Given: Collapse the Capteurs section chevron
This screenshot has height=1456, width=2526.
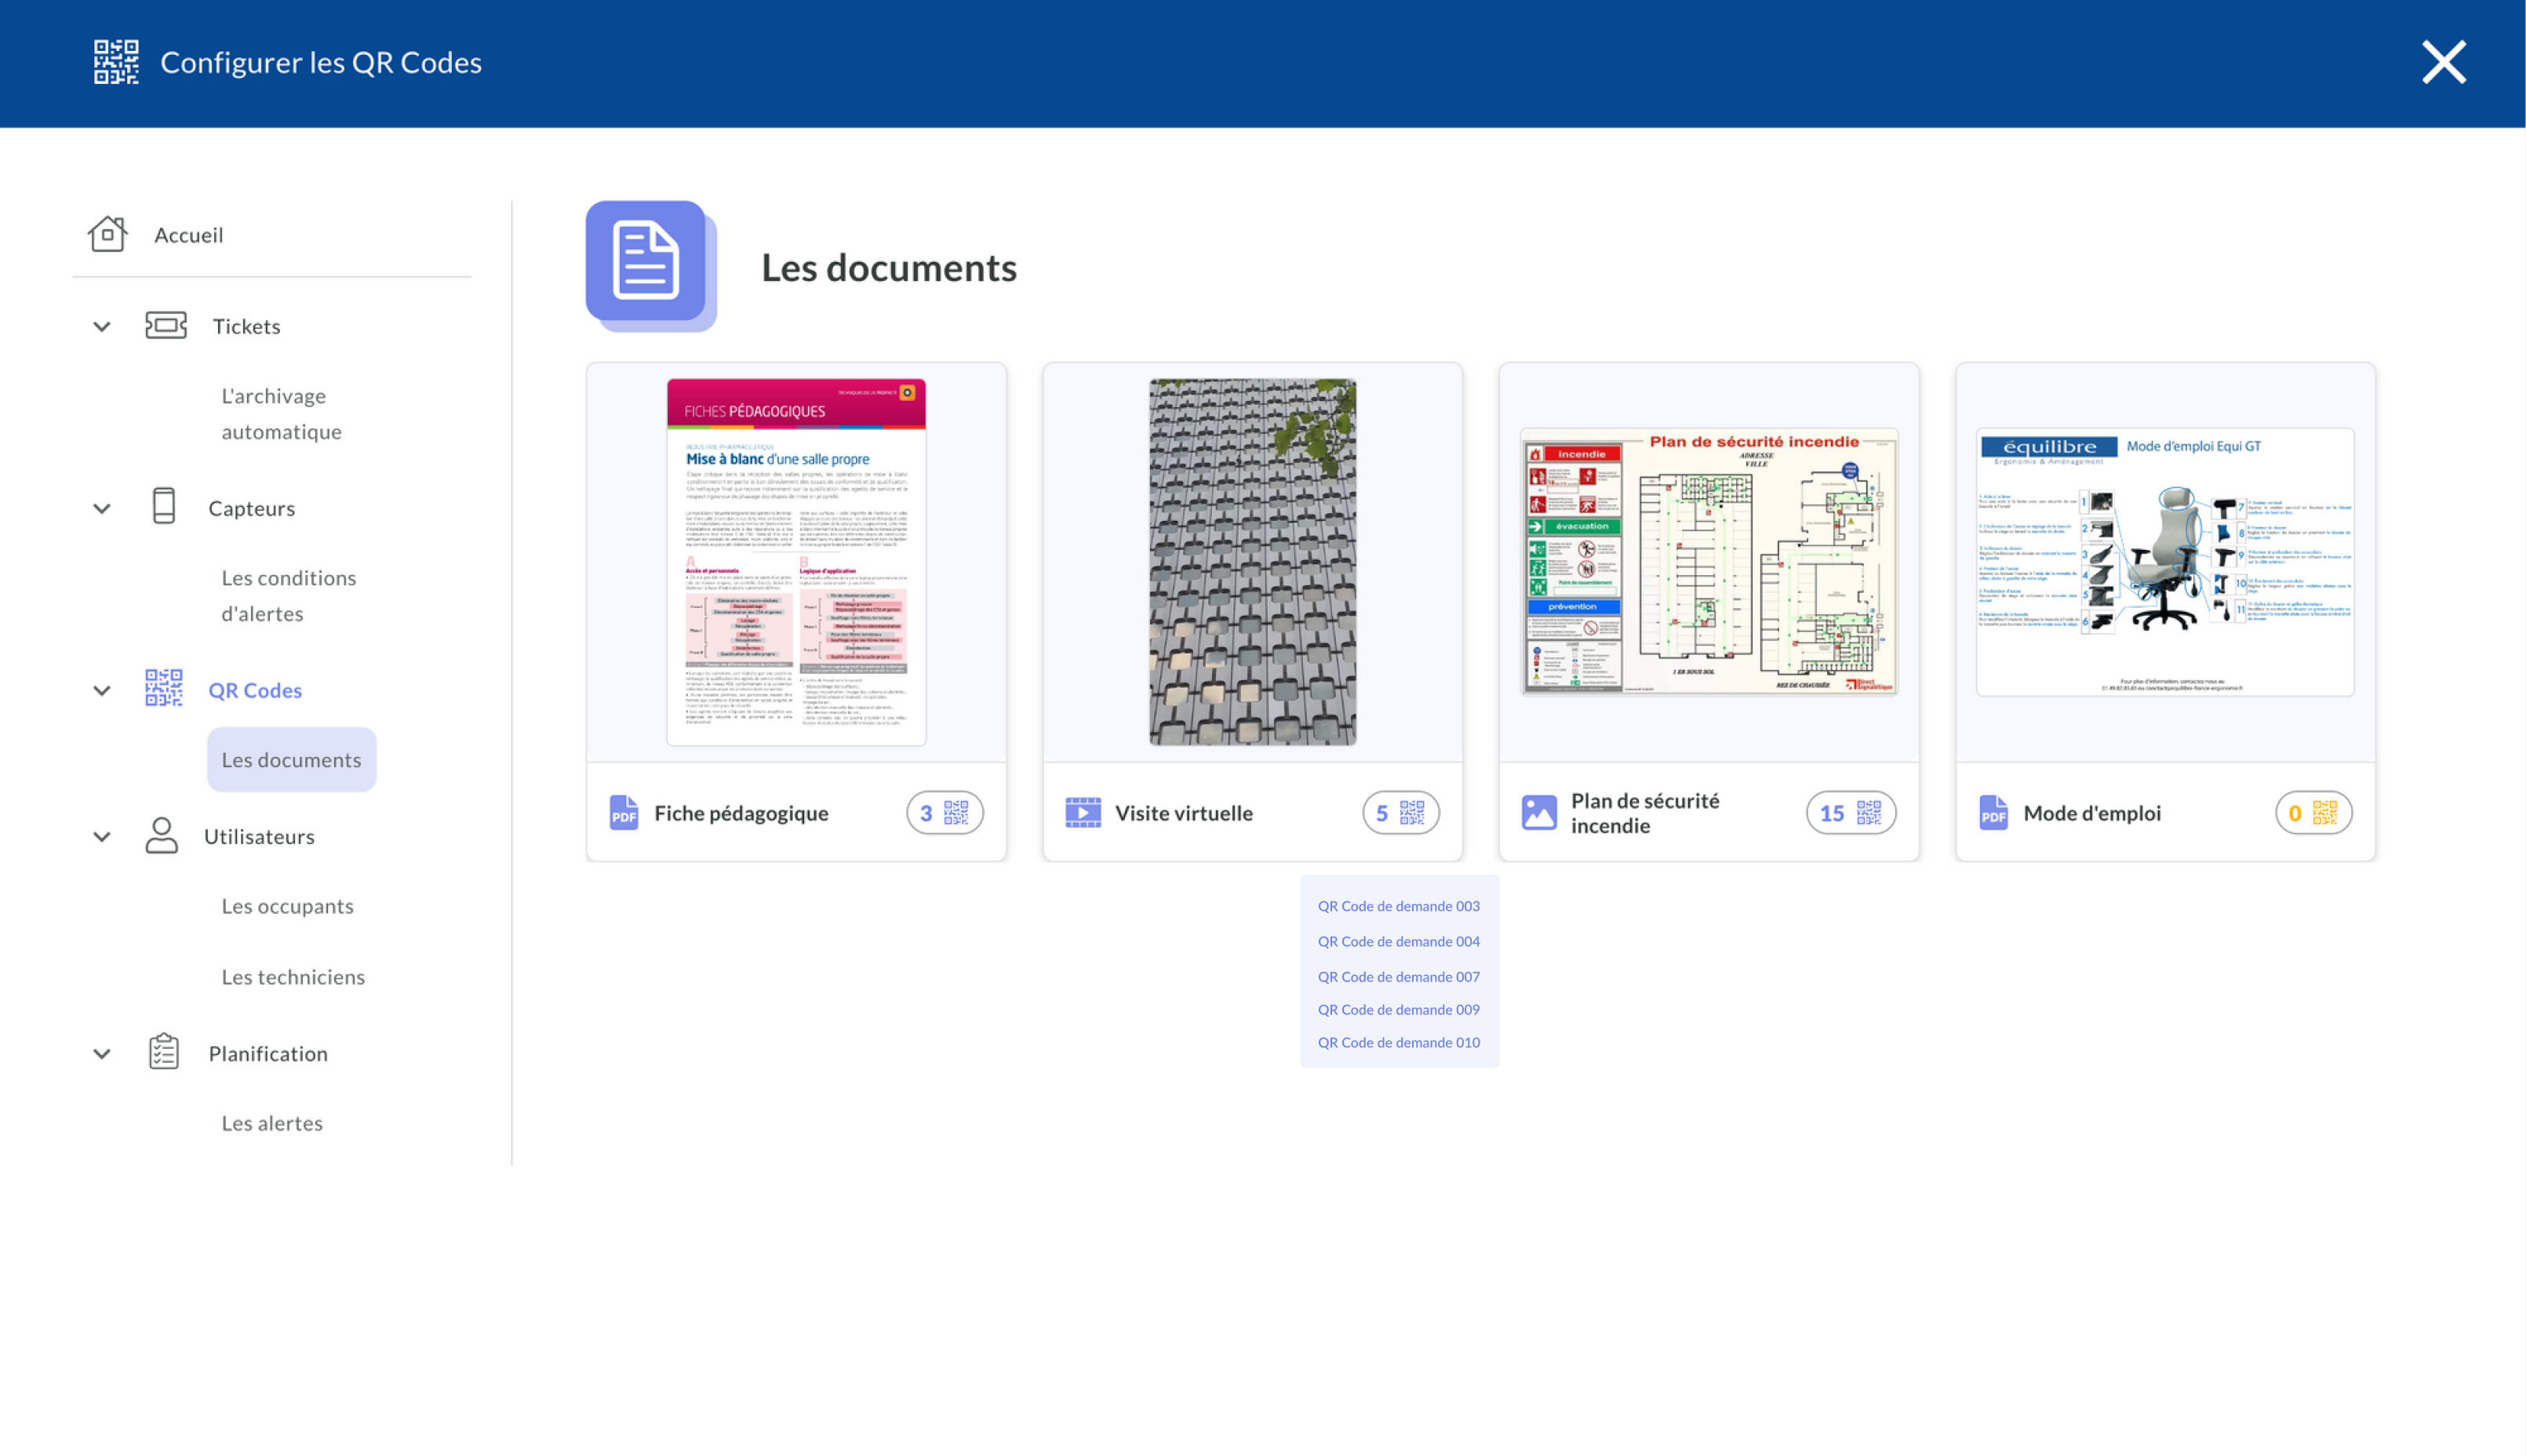Looking at the screenshot, I should (x=102, y=508).
